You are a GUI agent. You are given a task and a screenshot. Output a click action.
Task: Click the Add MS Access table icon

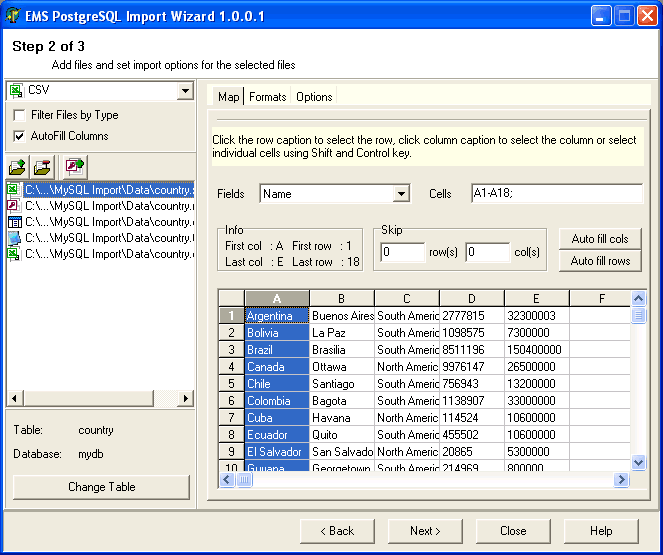coord(75,167)
